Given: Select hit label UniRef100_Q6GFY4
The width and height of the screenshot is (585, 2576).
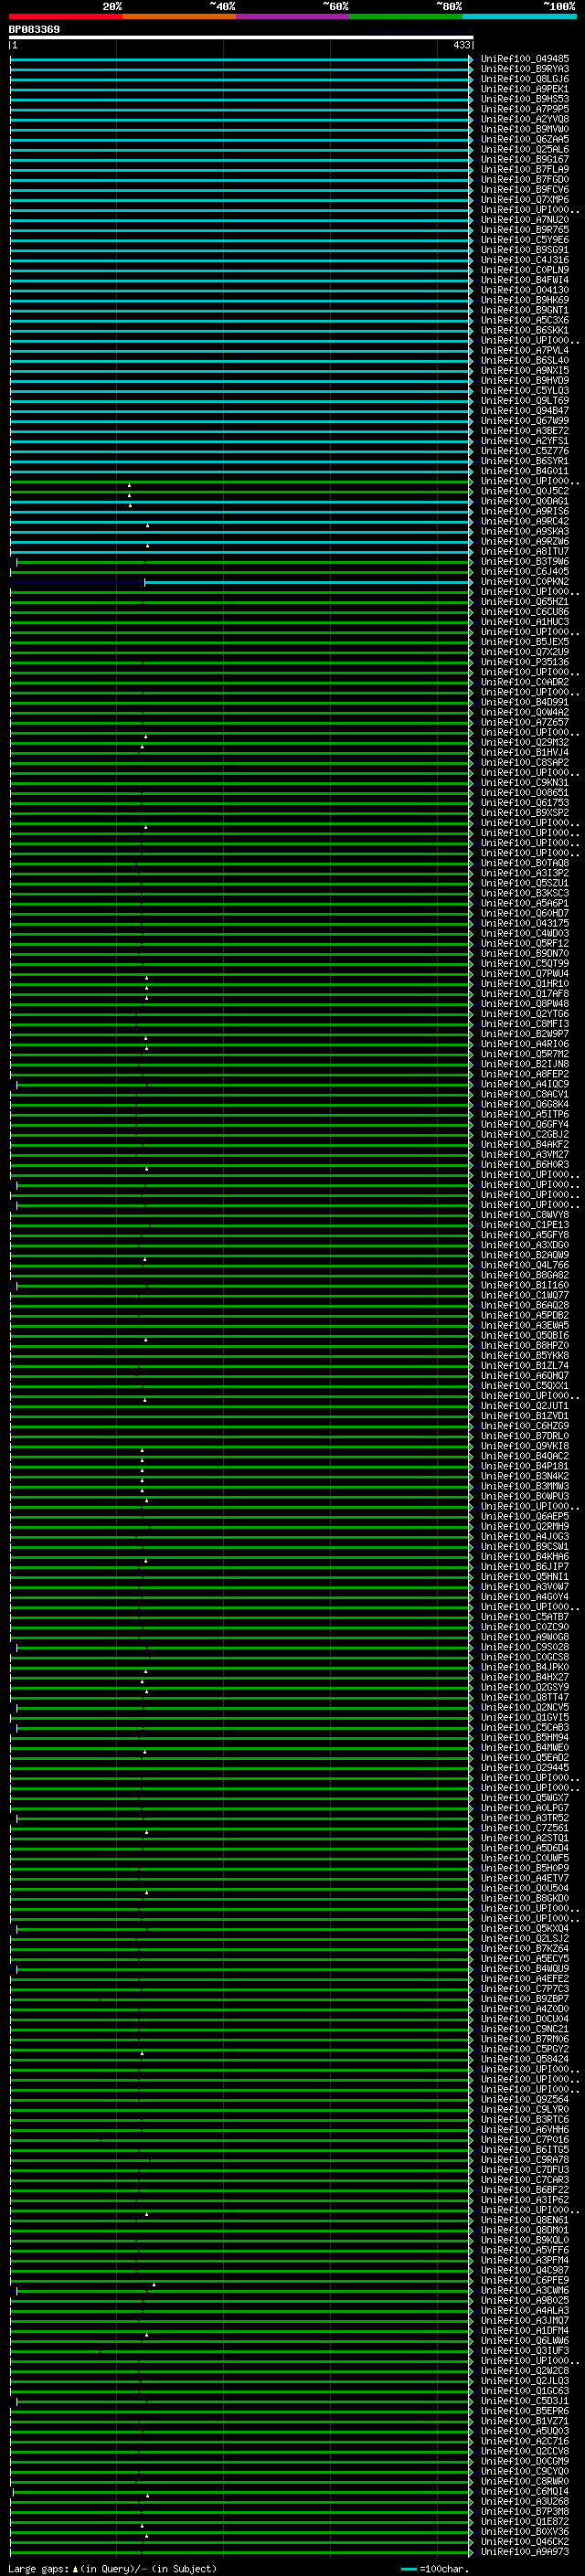Looking at the screenshot, I should point(525,1124).
